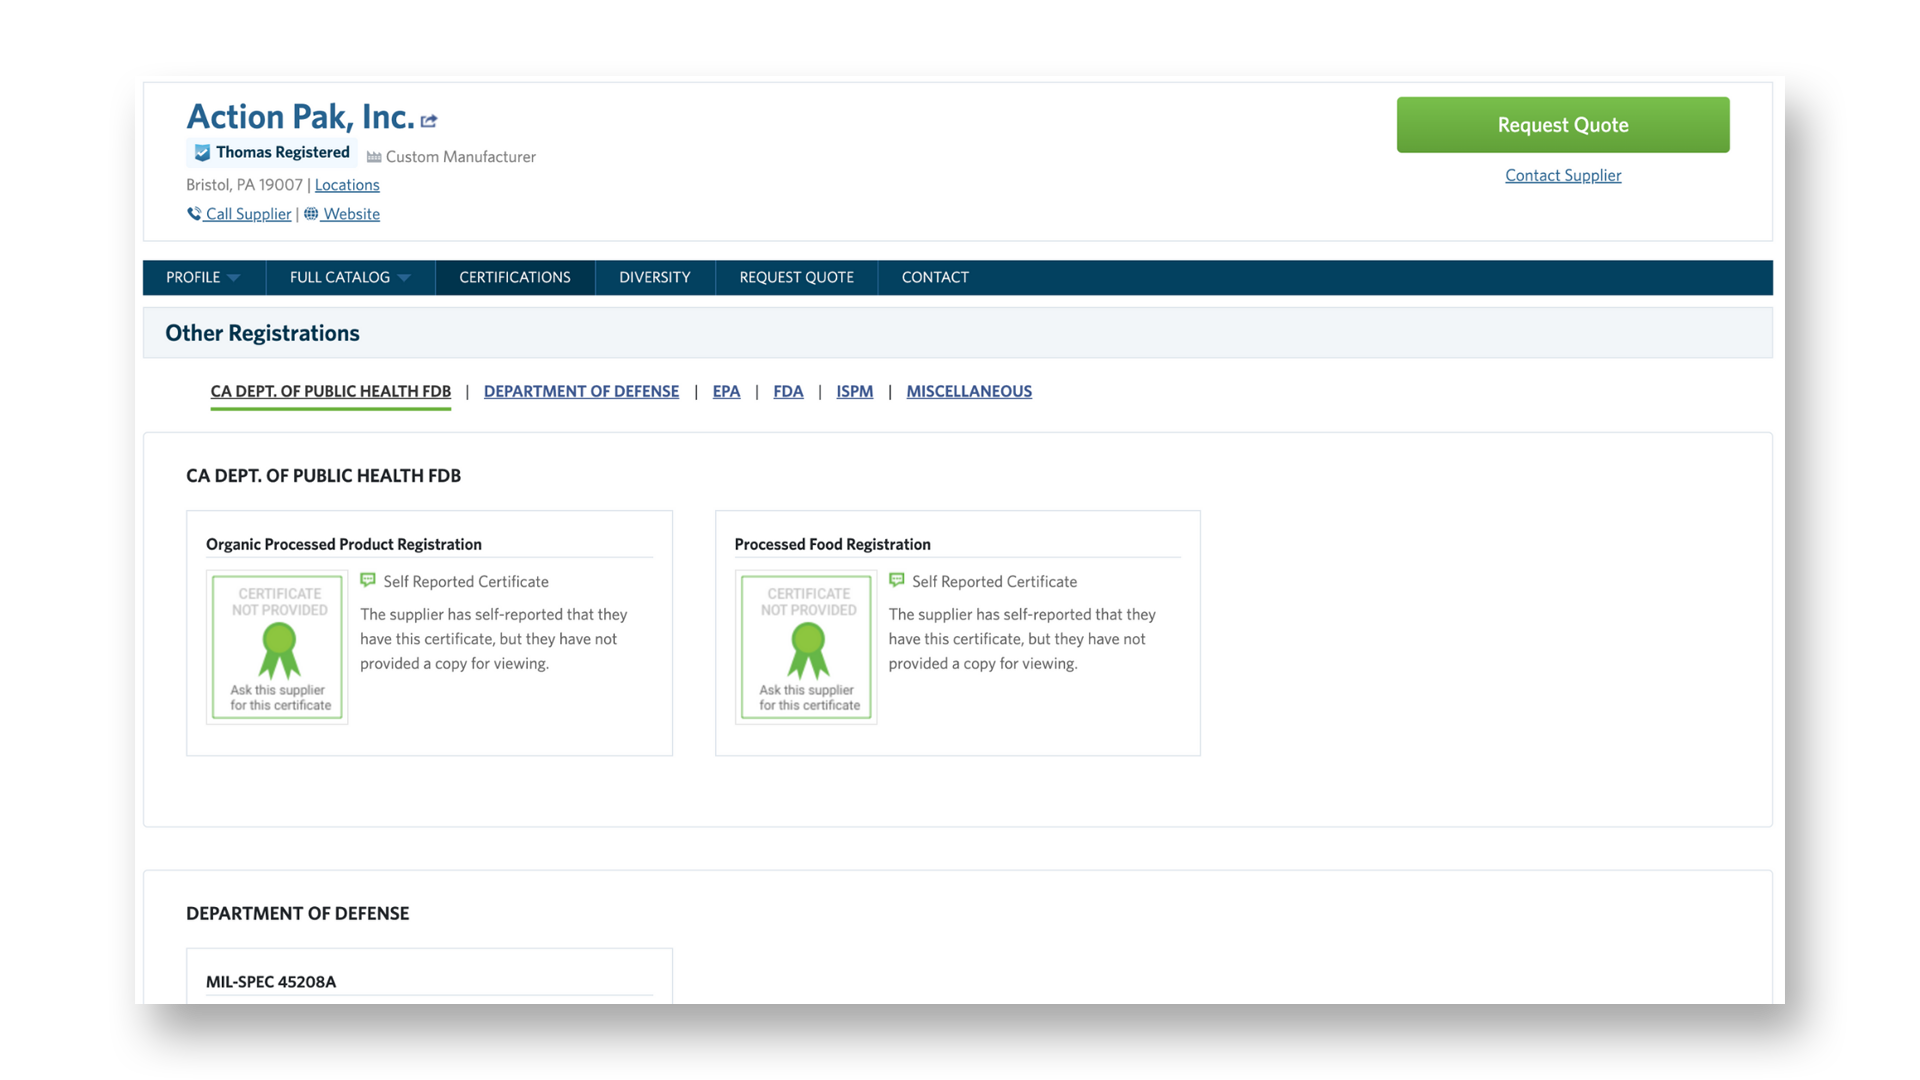1920x1080 pixels.
Task: Select the CA DEPT. OF PUBLIC HEALTH FDB tab
Action: (x=331, y=391)
